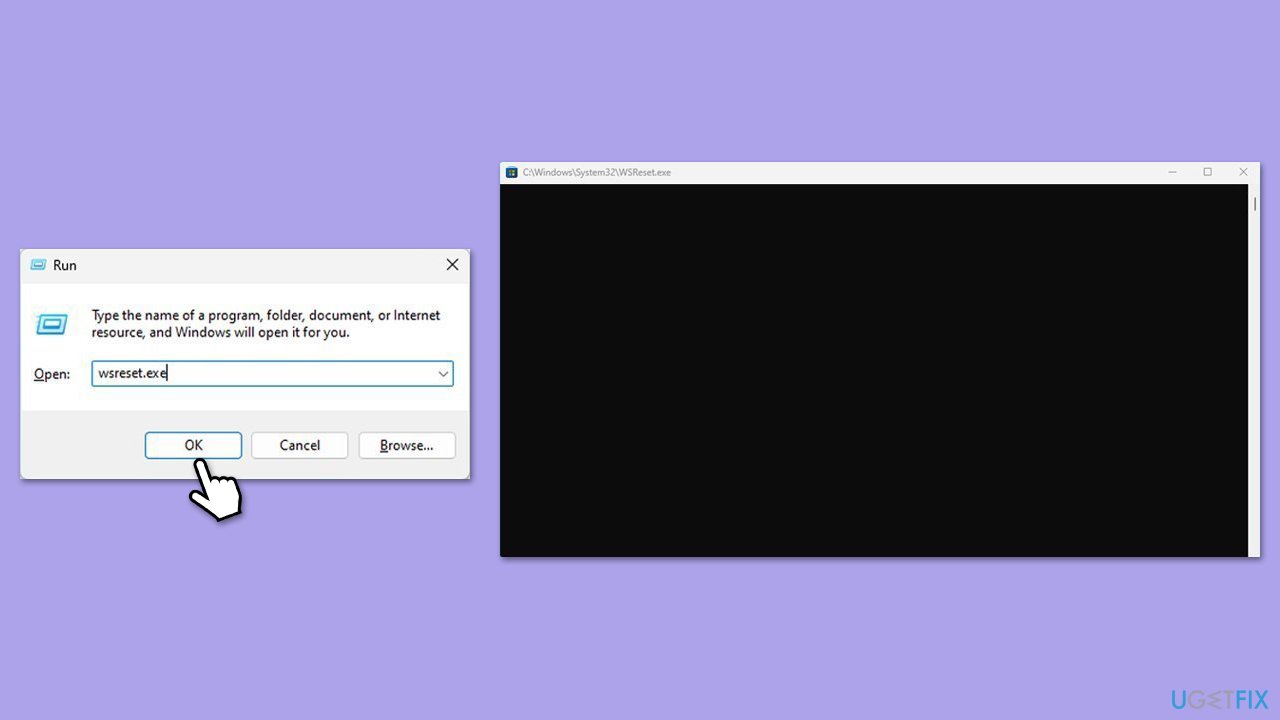
Task: Cancel the Run dialog
Action: pyautogui.click(x=299, y=445)
